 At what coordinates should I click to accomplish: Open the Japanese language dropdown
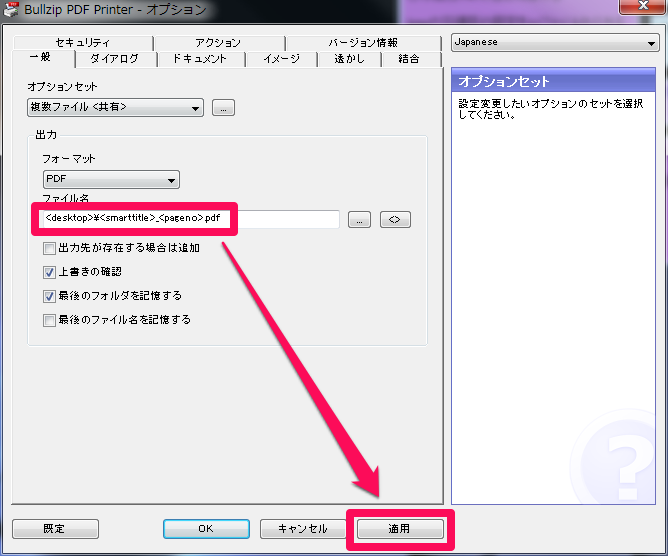[x=554, y=44]
